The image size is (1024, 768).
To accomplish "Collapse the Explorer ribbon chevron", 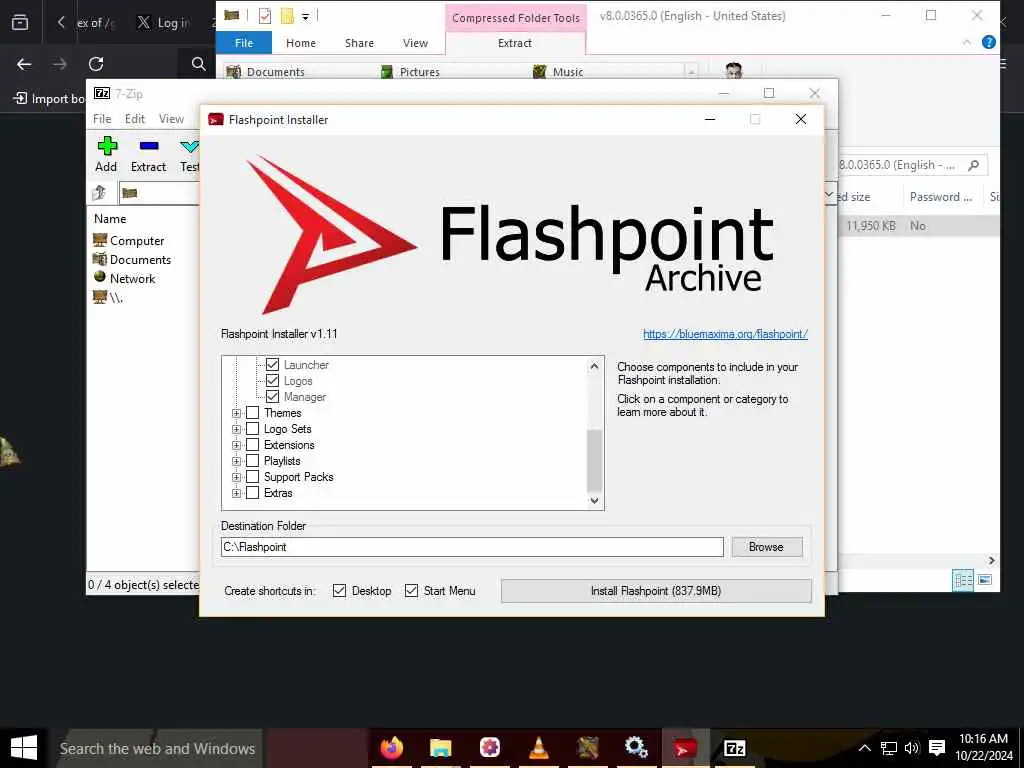I will 967,42.
